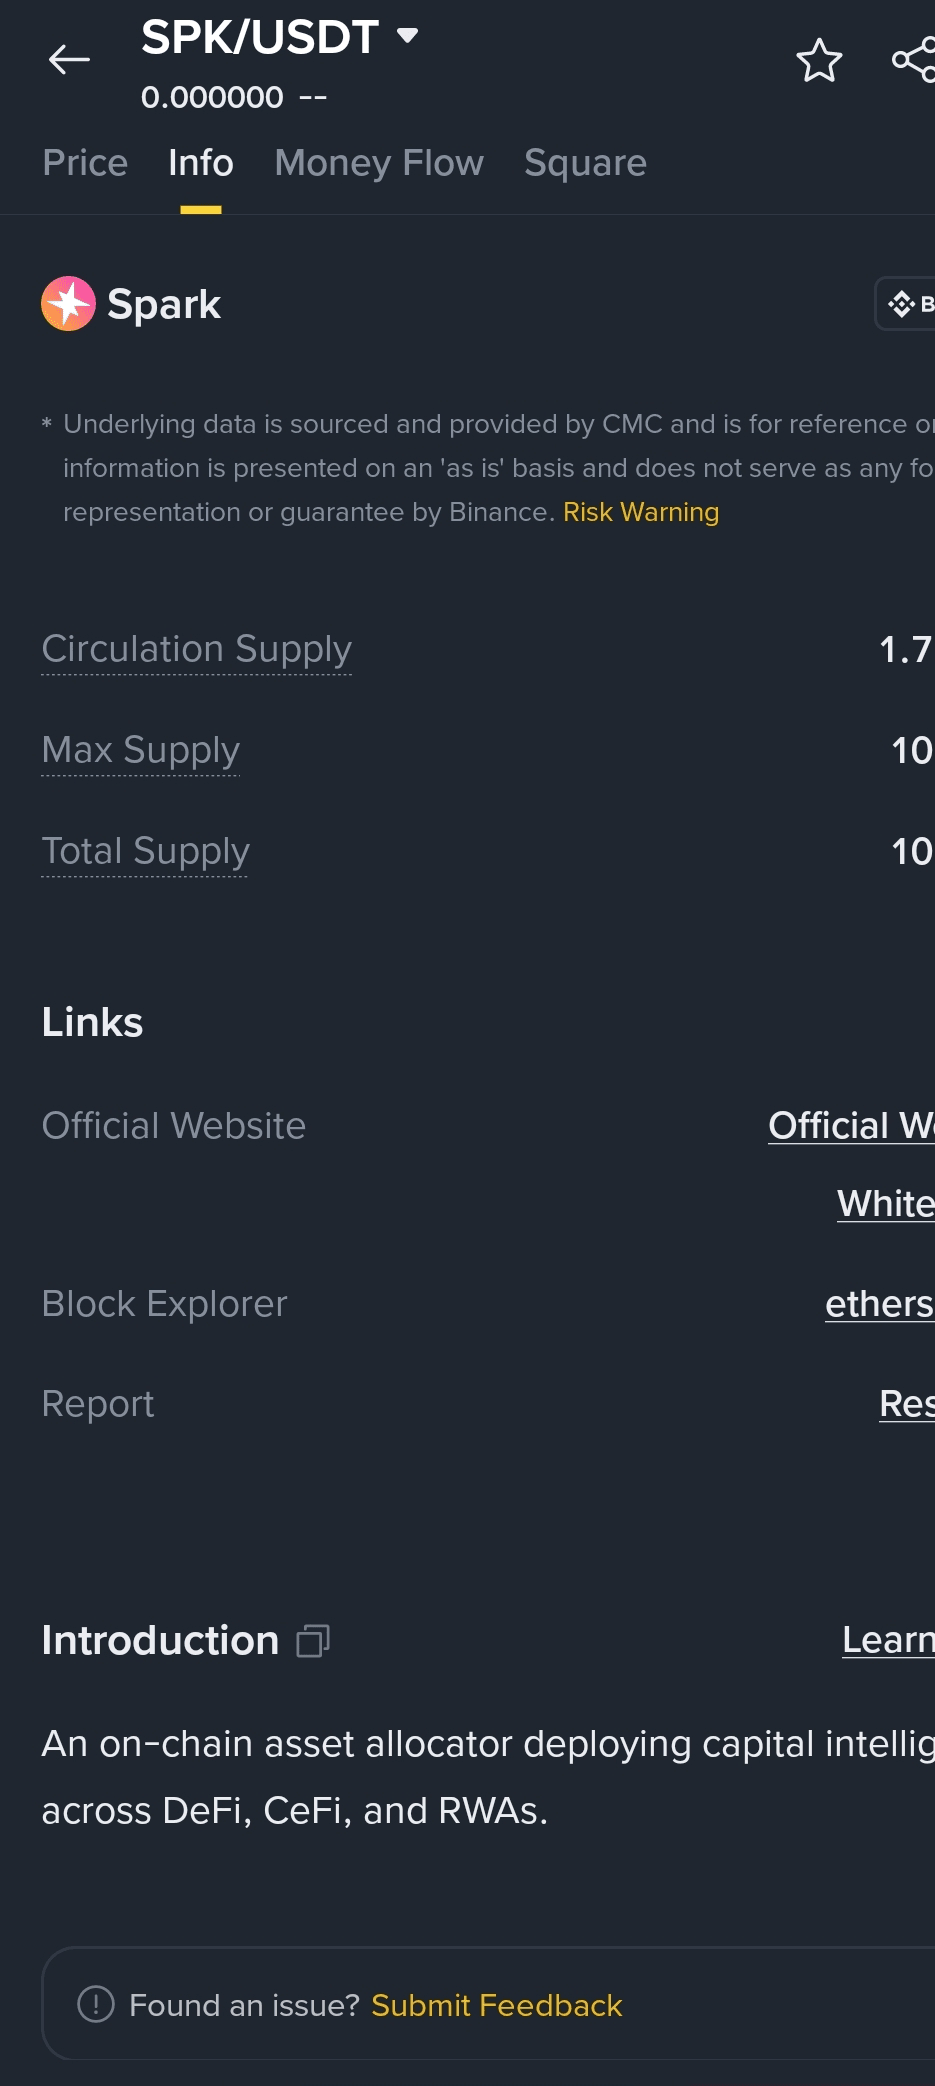Click Submit Feedback link
Image resolution: width=935 pixels, height=2086 pixels.
pos(496,2005)
